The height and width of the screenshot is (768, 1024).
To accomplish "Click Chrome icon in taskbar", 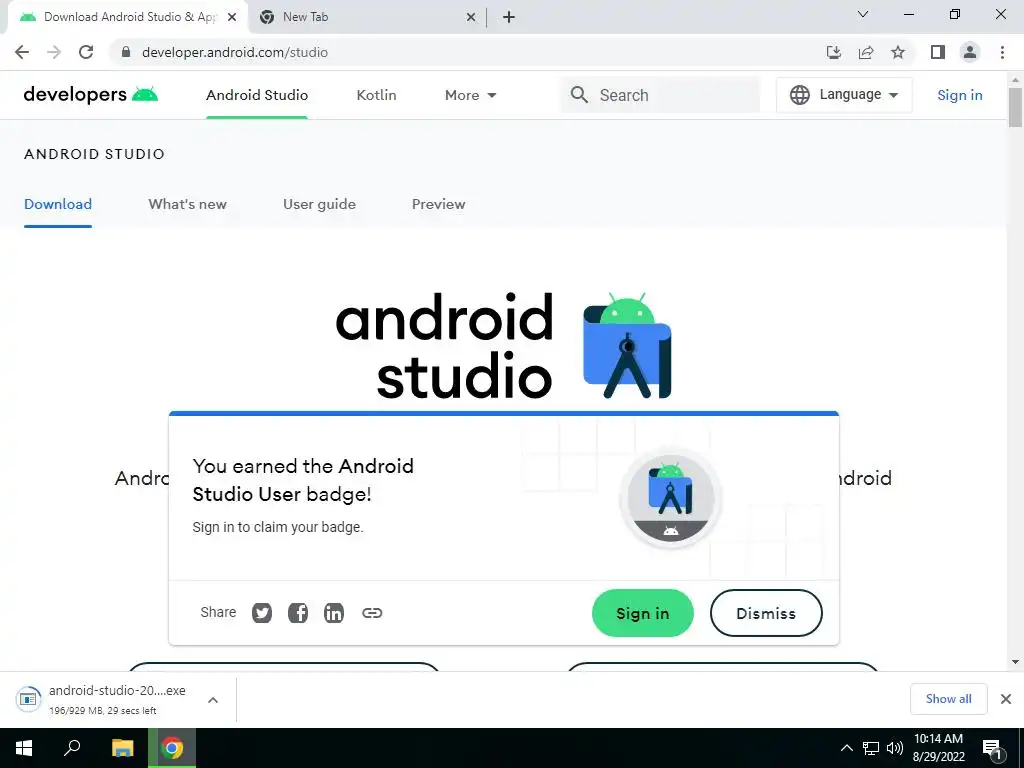I will coord(172,748).
